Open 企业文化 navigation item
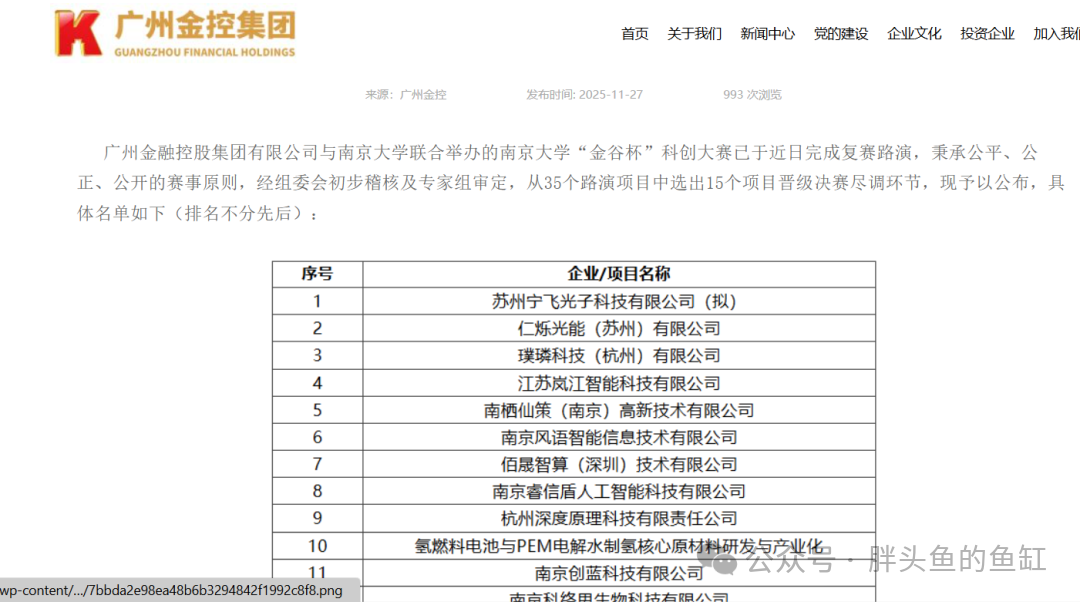Viewport: 1080px width, 602px height. coord(914,34)
